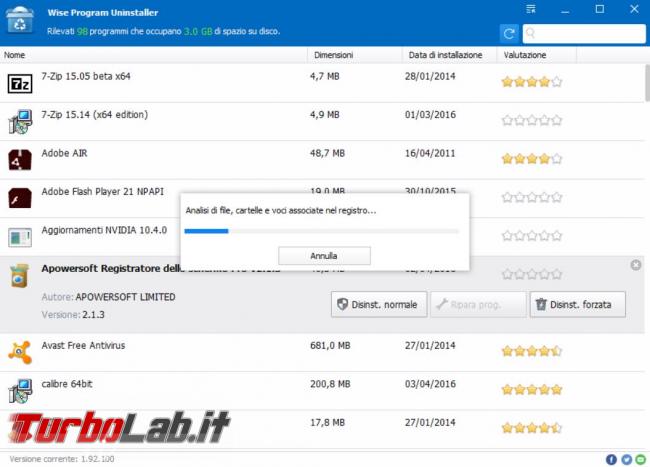
Task: Click the analysis progress bar
Action: point(322,231)
